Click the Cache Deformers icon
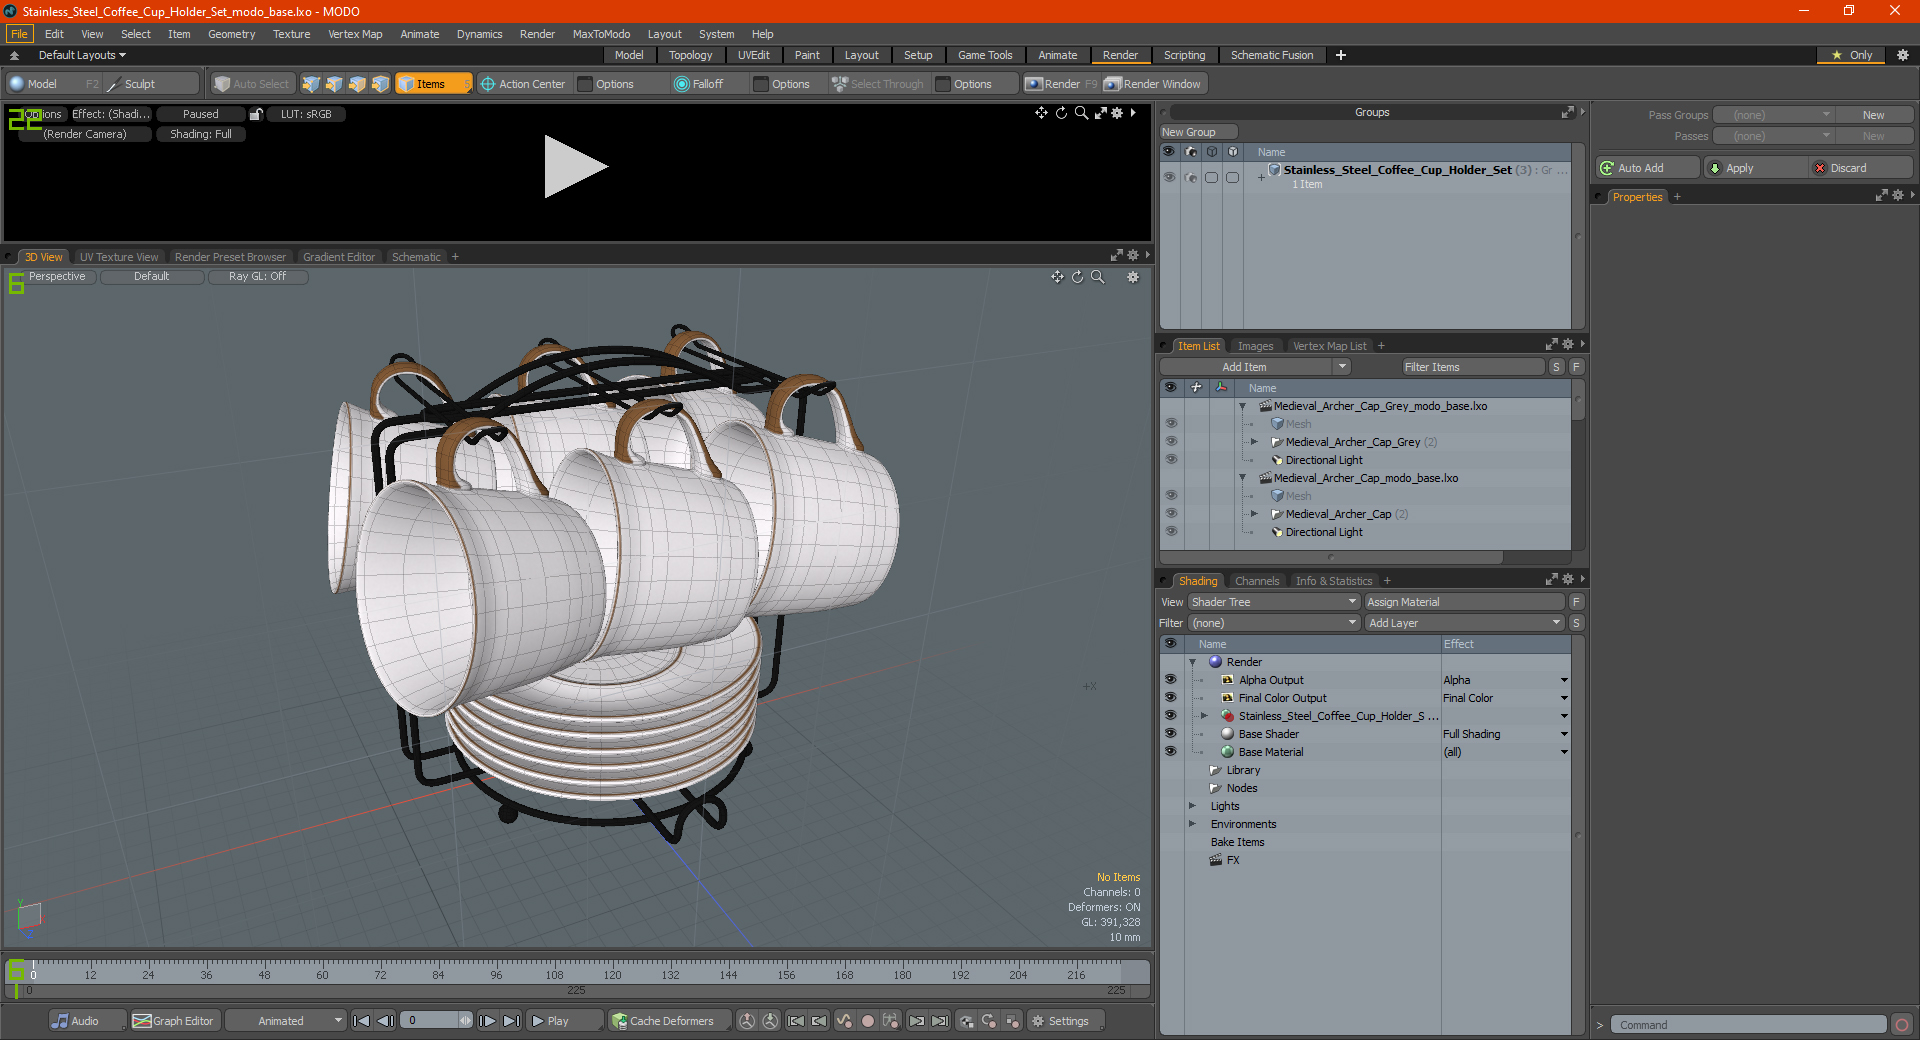 click(x=620, y=1021)
